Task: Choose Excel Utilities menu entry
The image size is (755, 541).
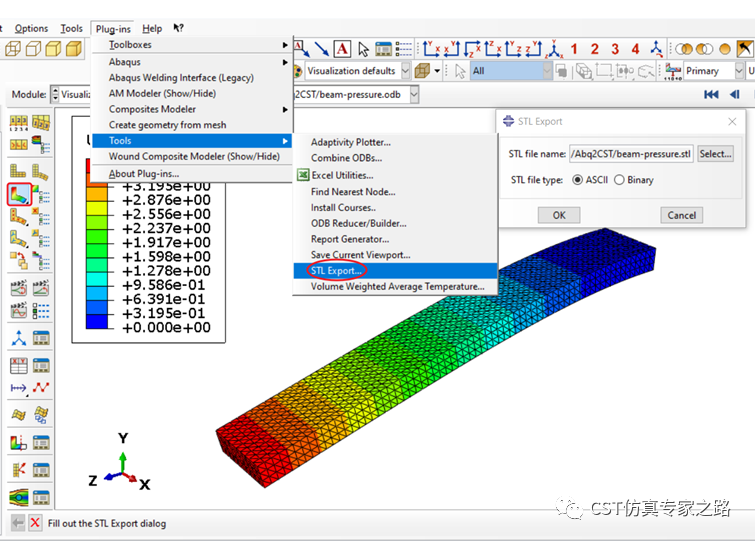Action: tap(395, 175)
